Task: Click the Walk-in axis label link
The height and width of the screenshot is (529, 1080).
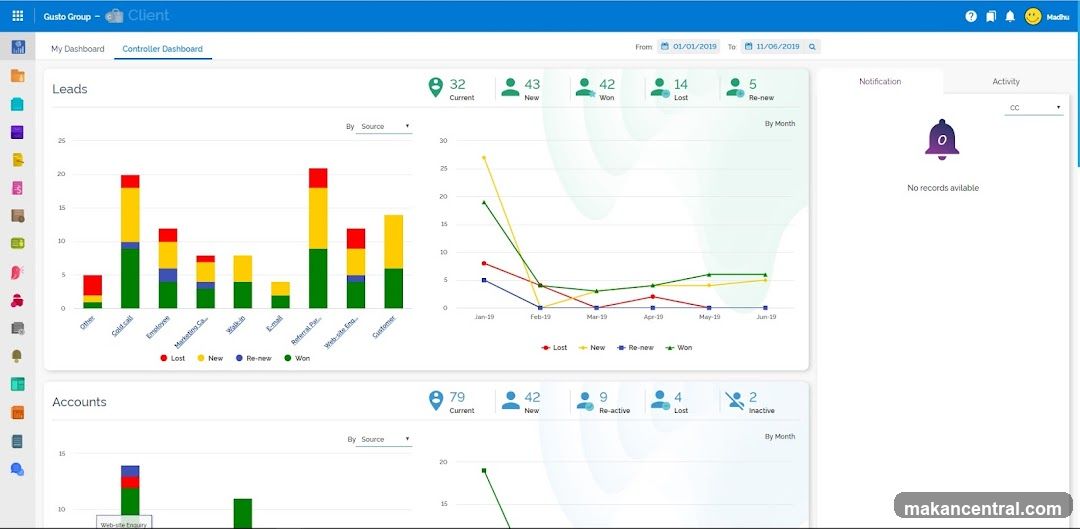Action: coord(236,324)
